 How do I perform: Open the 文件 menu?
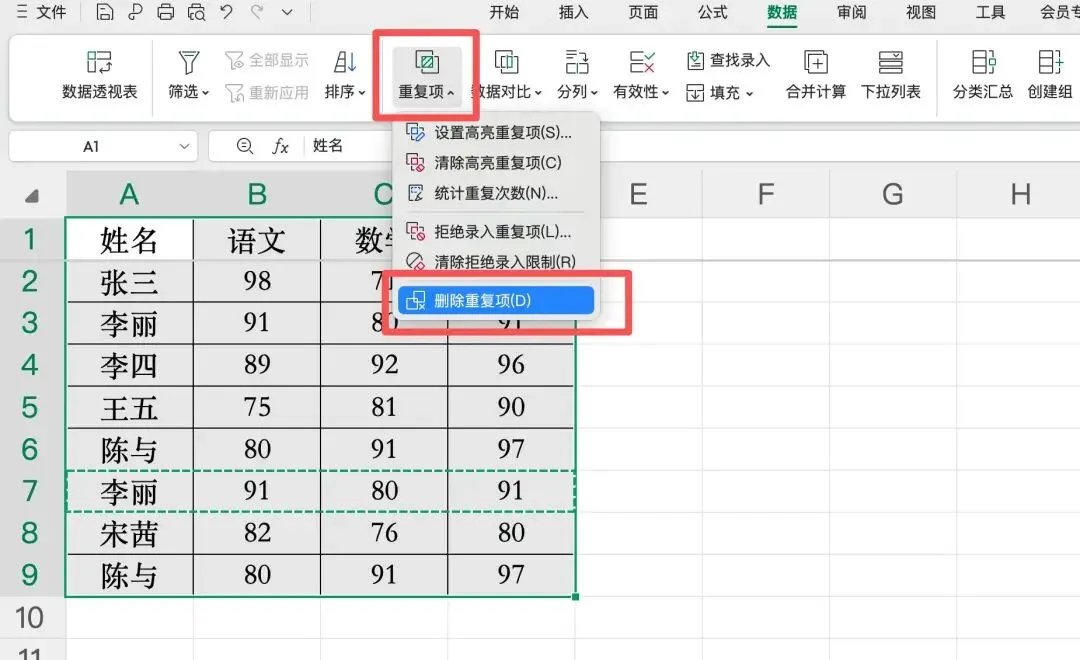pos(41,12)
